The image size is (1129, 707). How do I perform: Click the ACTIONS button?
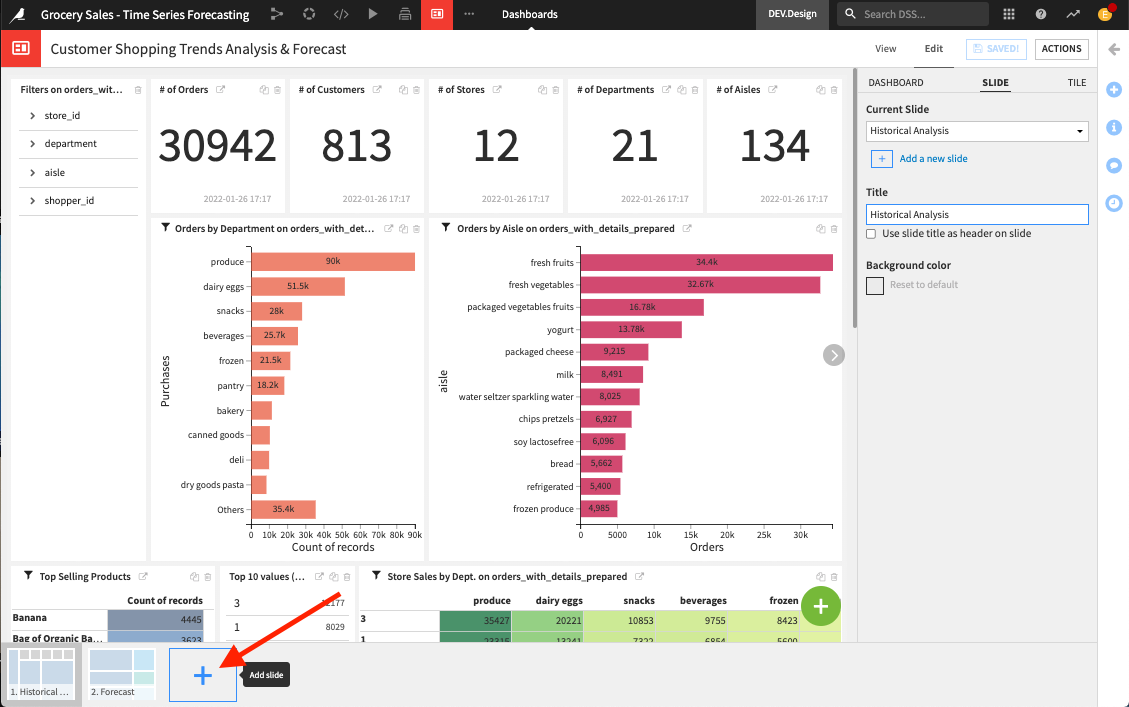[x=1061, y=48]
